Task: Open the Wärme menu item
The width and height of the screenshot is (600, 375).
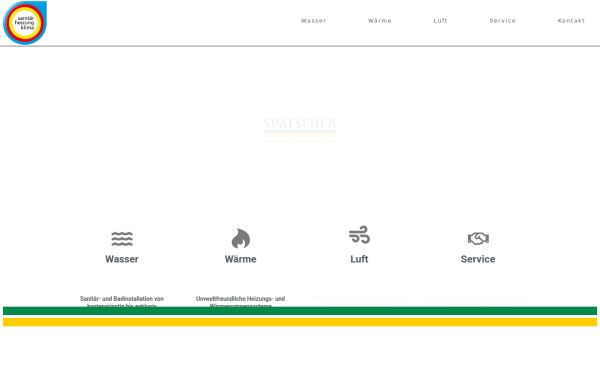Action: 380,21
